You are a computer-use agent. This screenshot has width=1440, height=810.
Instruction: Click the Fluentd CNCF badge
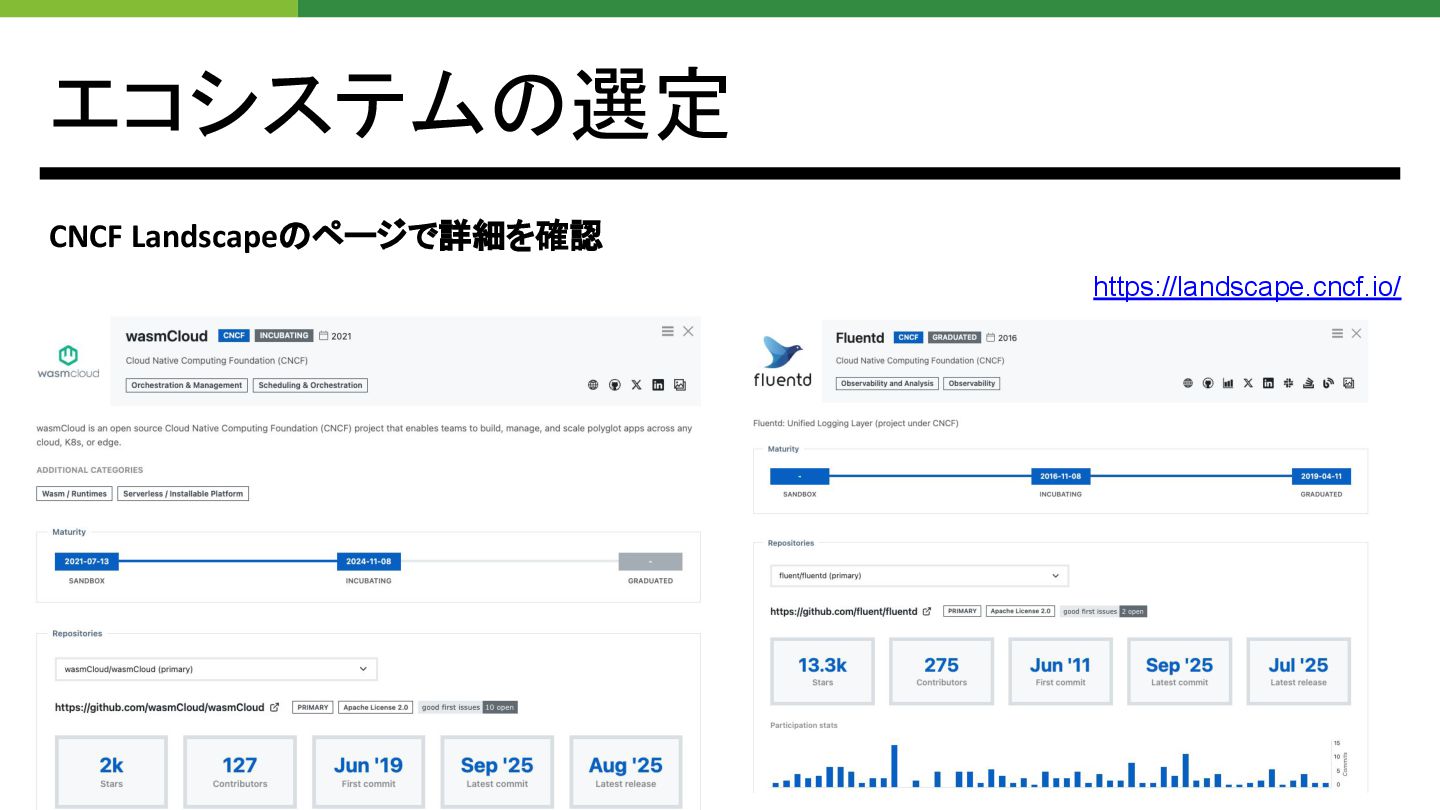[908, 338]
